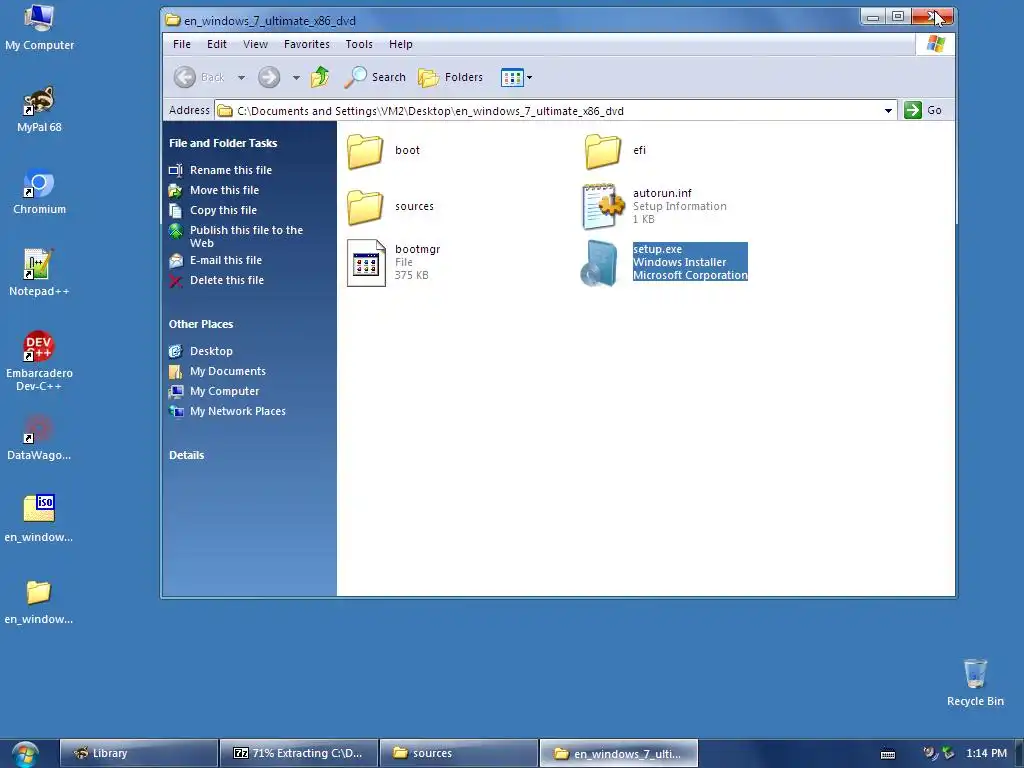
Task: Open the Views dropdown button
Action: coord(516,78)
